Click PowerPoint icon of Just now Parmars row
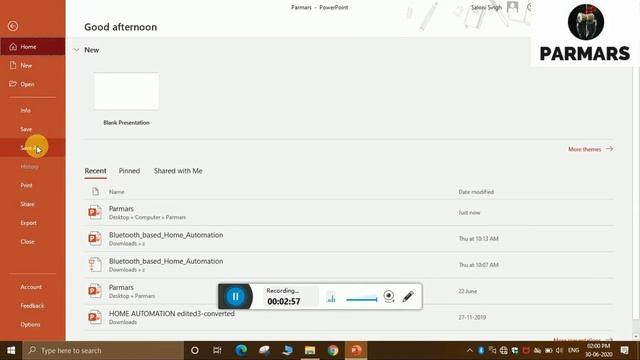 95,213
